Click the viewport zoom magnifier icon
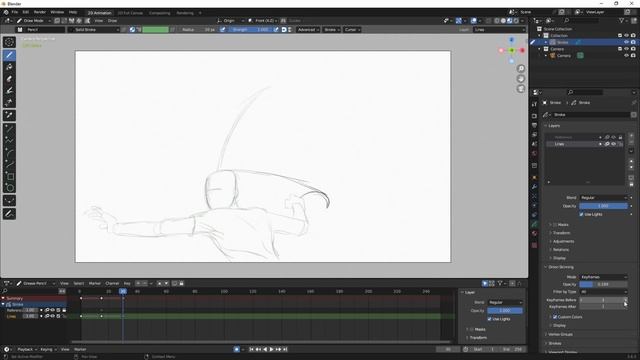Screen dimensions: 640x360 click(521, 69)
